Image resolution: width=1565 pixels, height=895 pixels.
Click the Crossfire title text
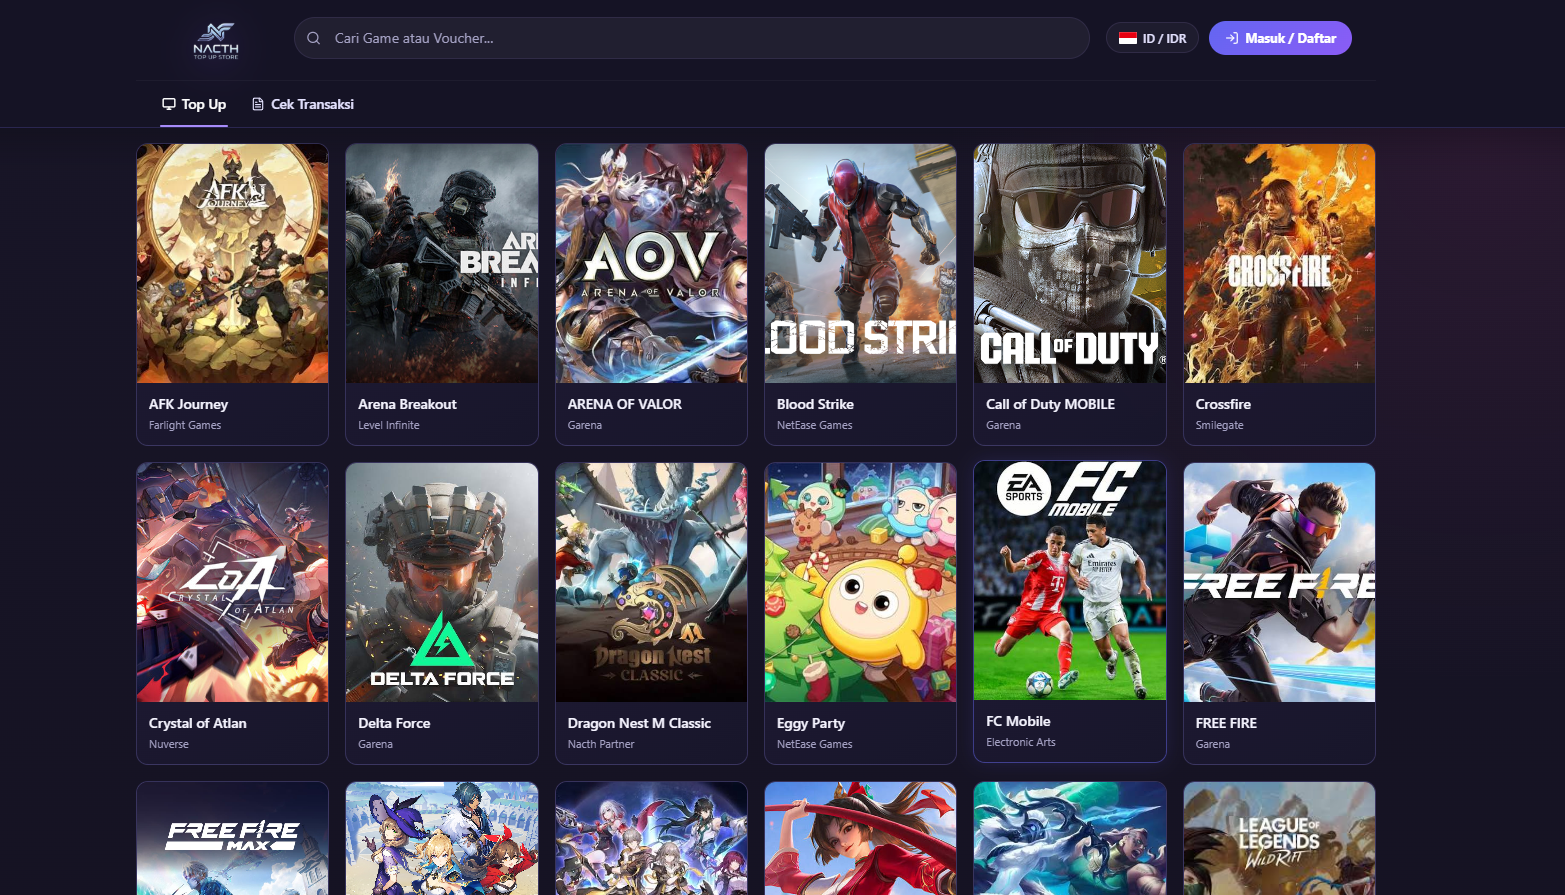point(1223,404)
